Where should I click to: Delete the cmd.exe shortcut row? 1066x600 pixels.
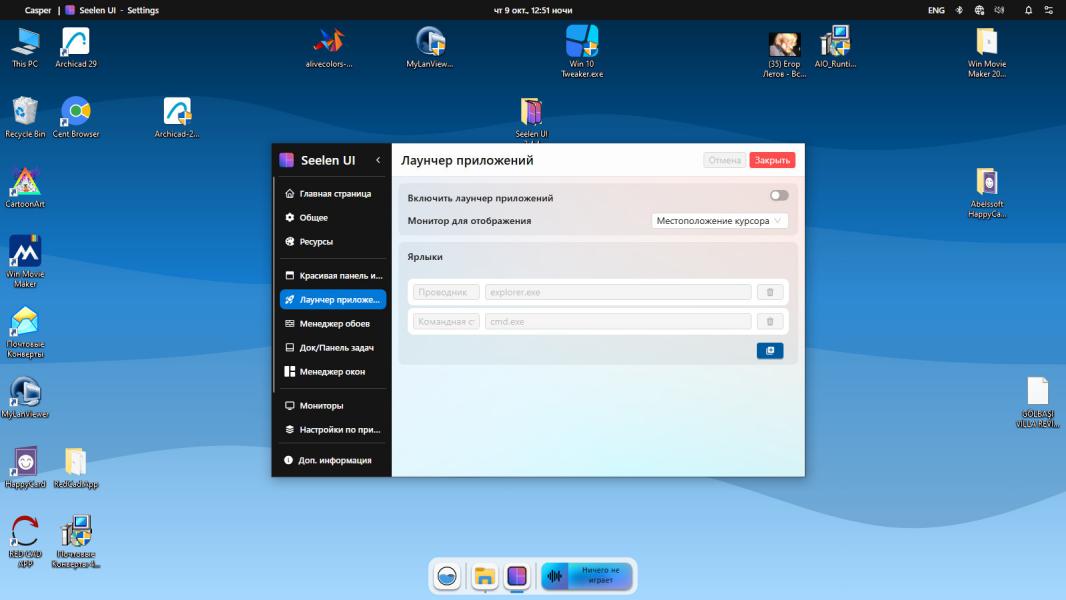pos(769,322)
